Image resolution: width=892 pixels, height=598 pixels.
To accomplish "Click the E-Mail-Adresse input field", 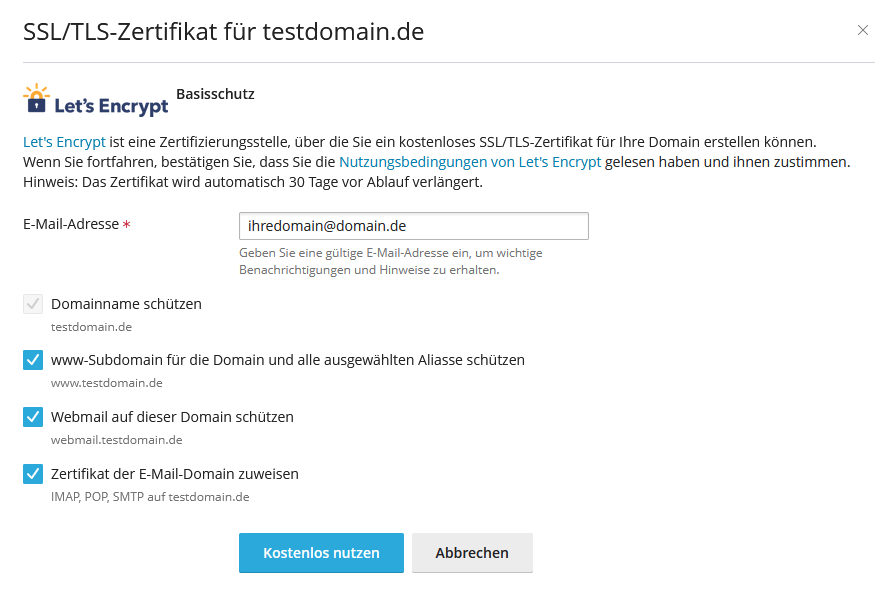I will click(x=414, y=226).
